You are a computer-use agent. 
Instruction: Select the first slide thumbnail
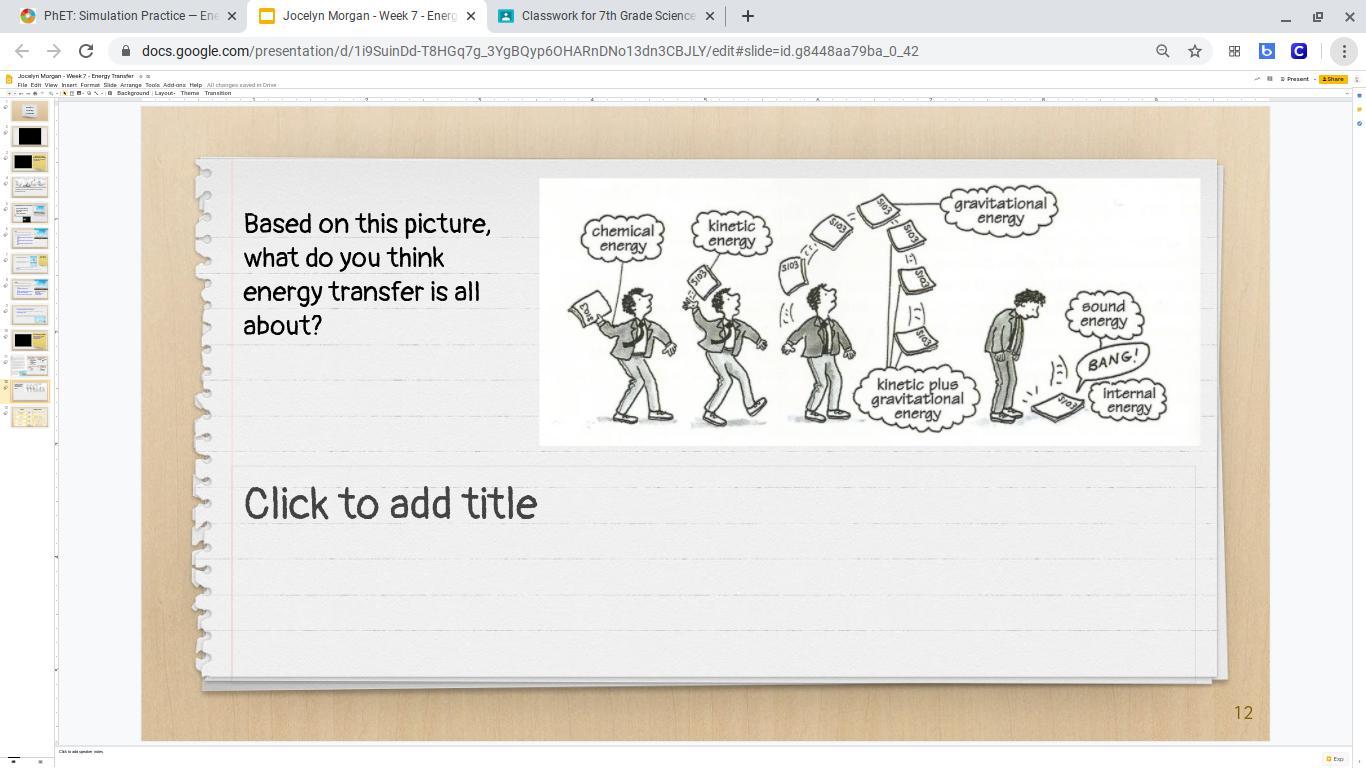tap(30, 110)
